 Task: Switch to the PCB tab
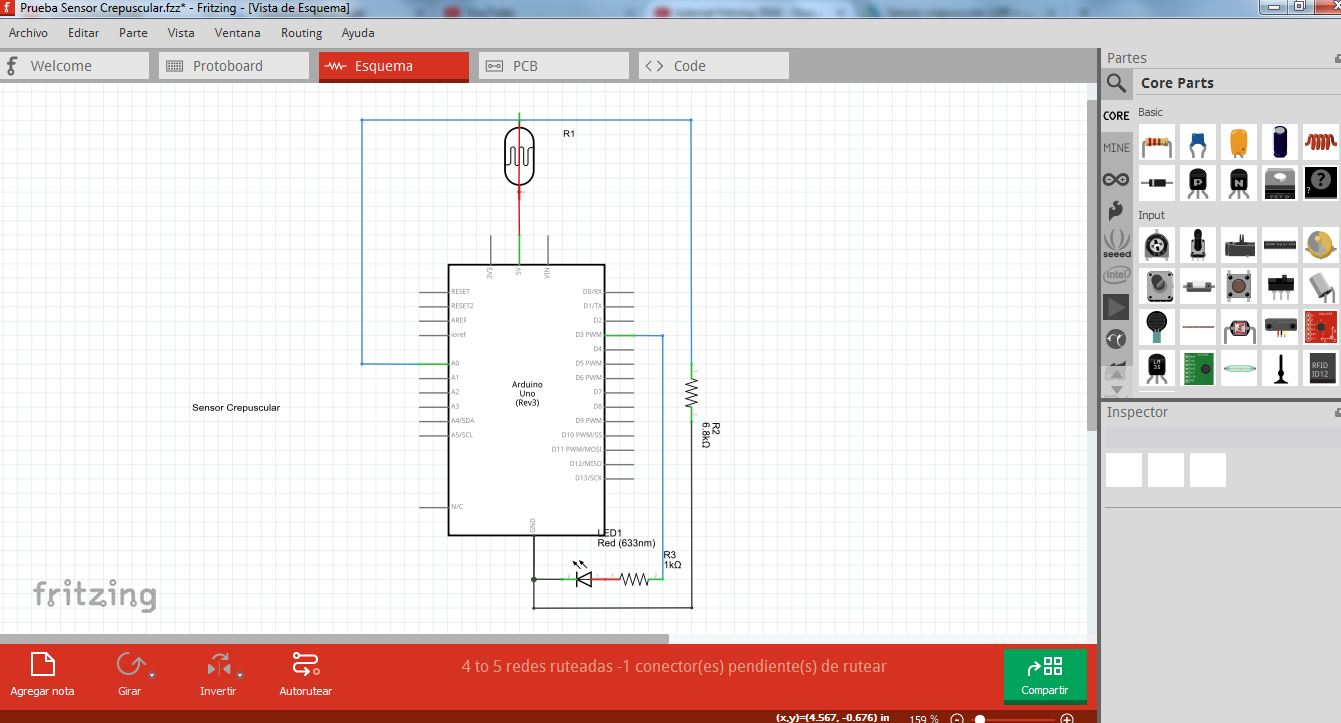tap(553, 66)
